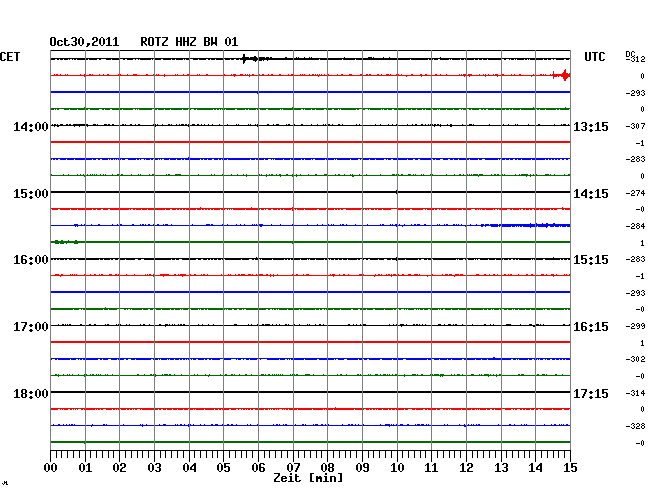Click the 15:15 UTC time label

[x=591, y=260]
